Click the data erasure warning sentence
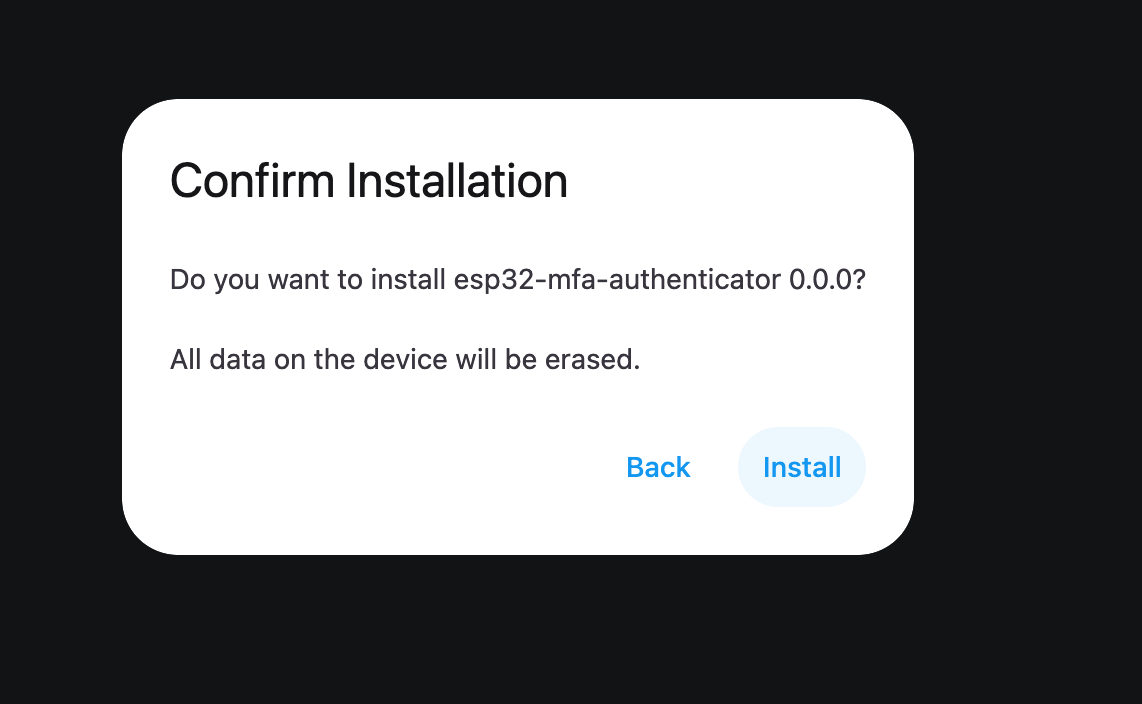This screenshot has height=704, width=1142. pos(406,359)
